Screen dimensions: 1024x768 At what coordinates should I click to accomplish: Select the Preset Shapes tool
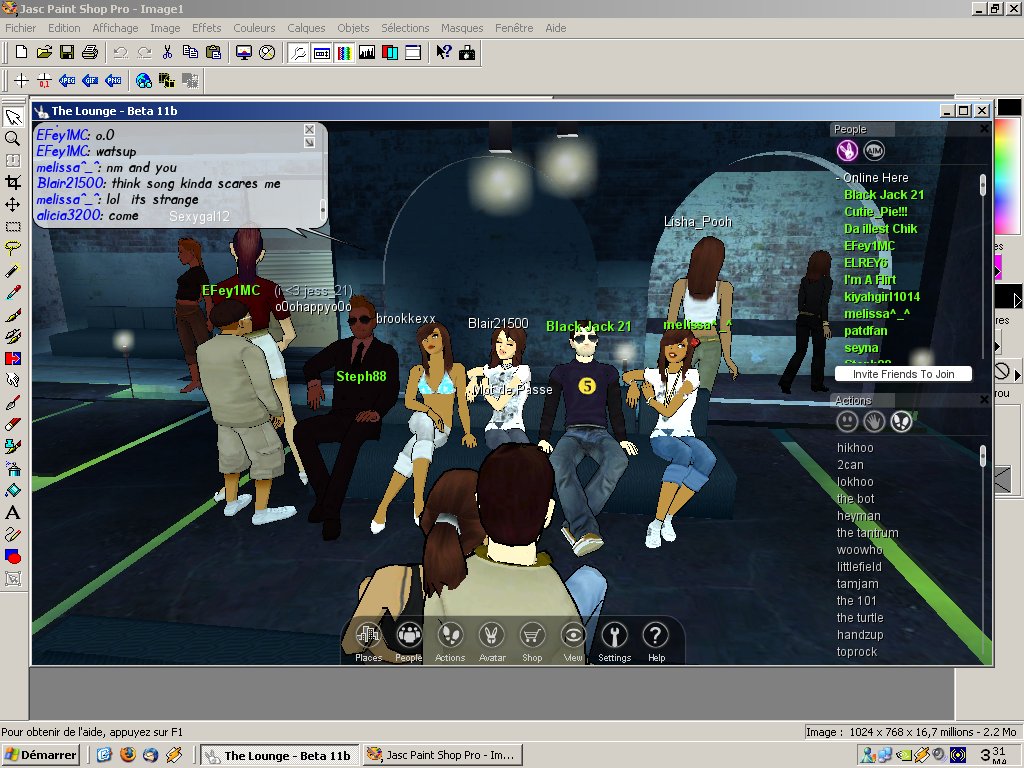click(13, 556)
